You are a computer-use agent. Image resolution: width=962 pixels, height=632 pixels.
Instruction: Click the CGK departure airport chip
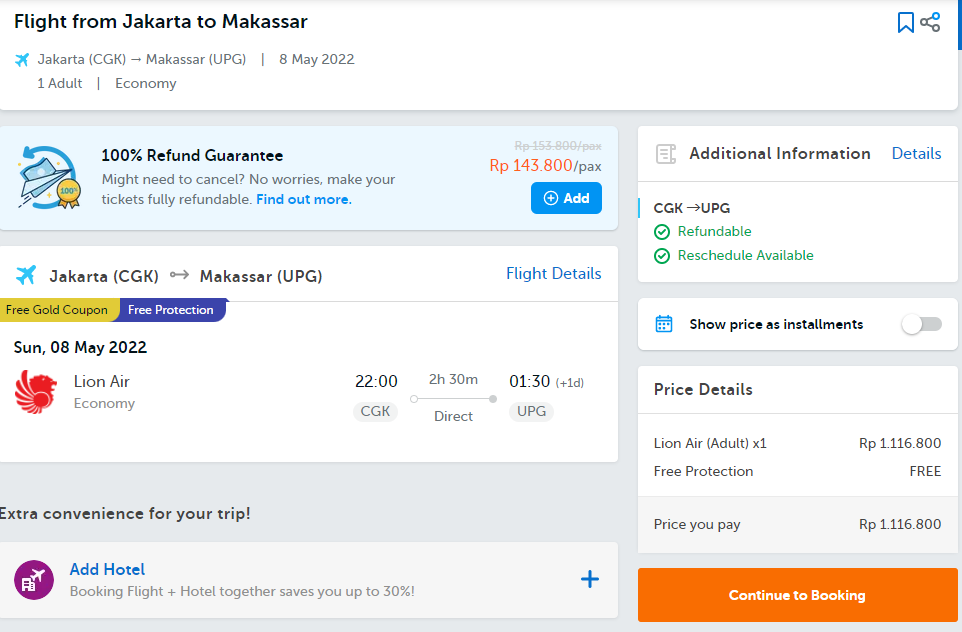[375, 411]
